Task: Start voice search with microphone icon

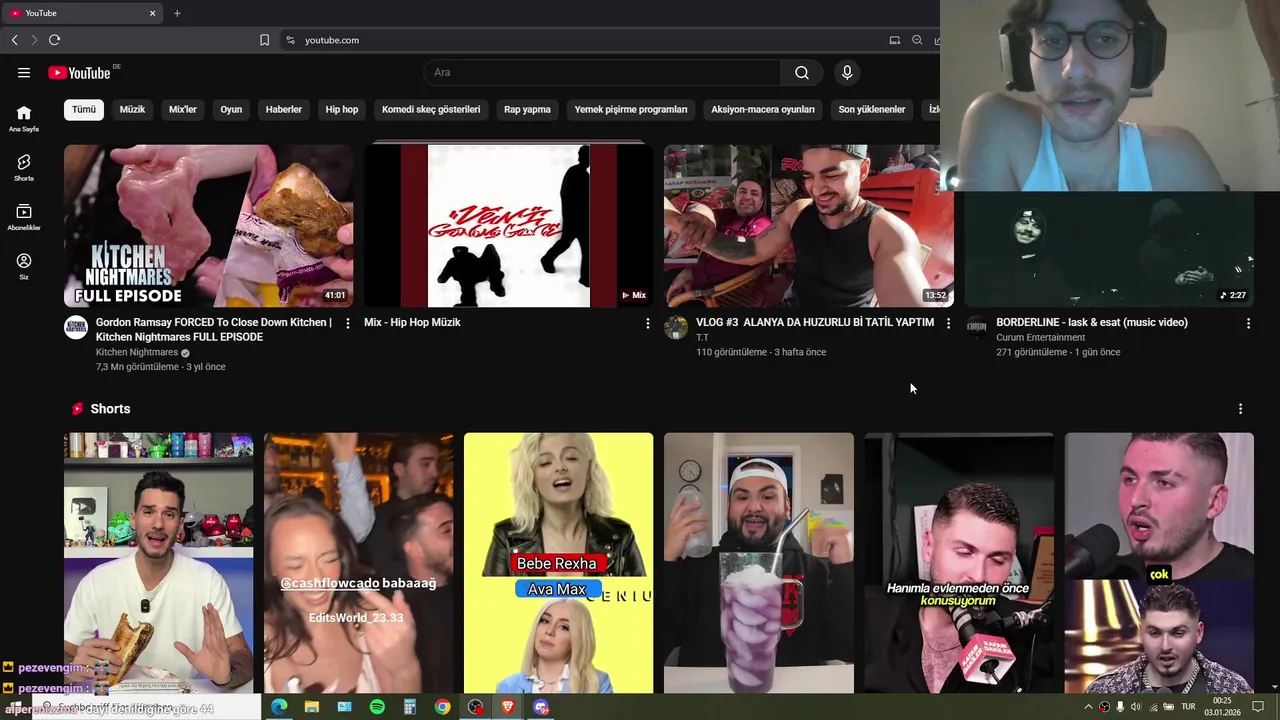Action: tap(847, 72)
